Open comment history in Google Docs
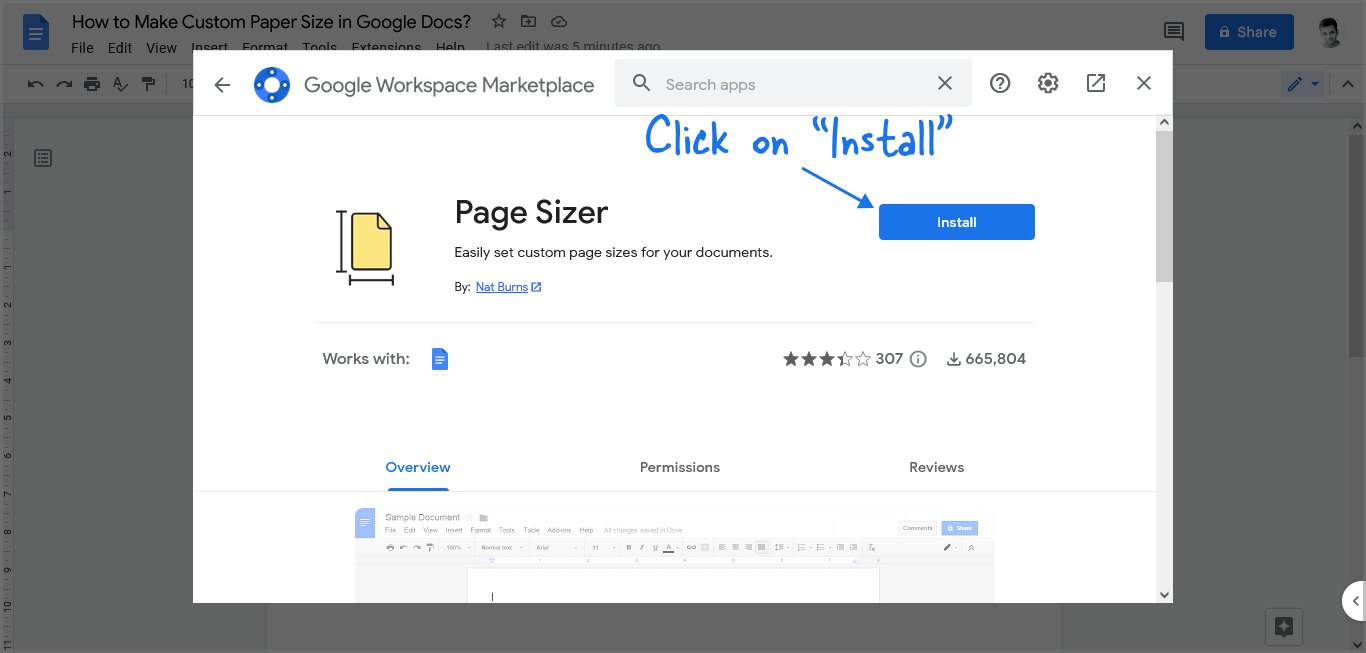 coord(1173,31)
